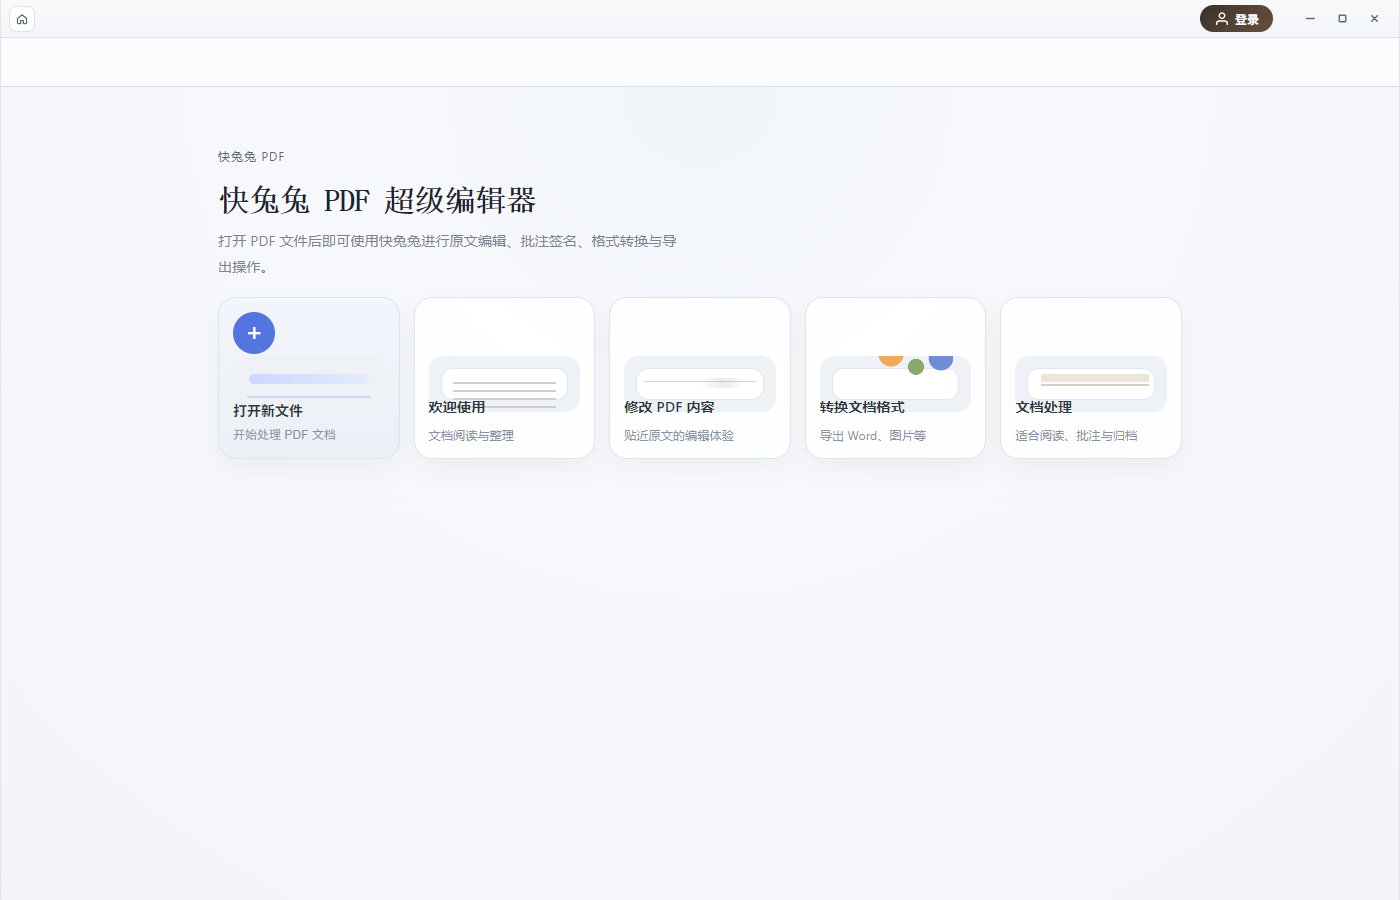Select the 修改 PDF 内容 card

tap(700, 378)
